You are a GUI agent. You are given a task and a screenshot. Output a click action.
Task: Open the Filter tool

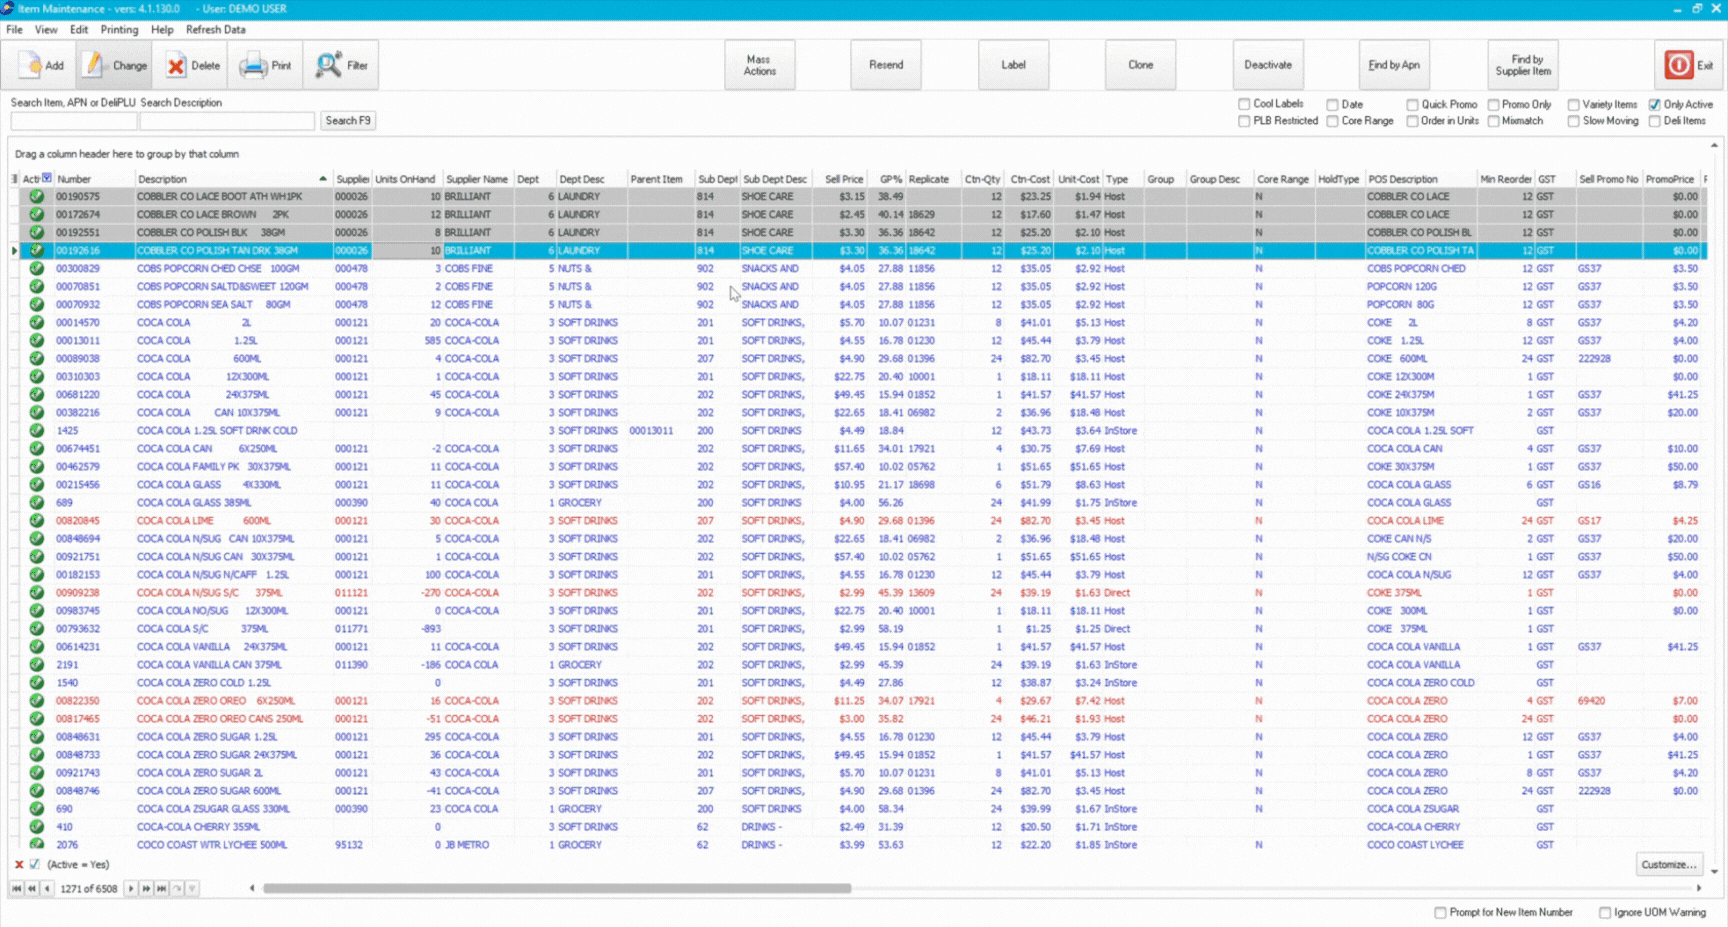point(342,65)
